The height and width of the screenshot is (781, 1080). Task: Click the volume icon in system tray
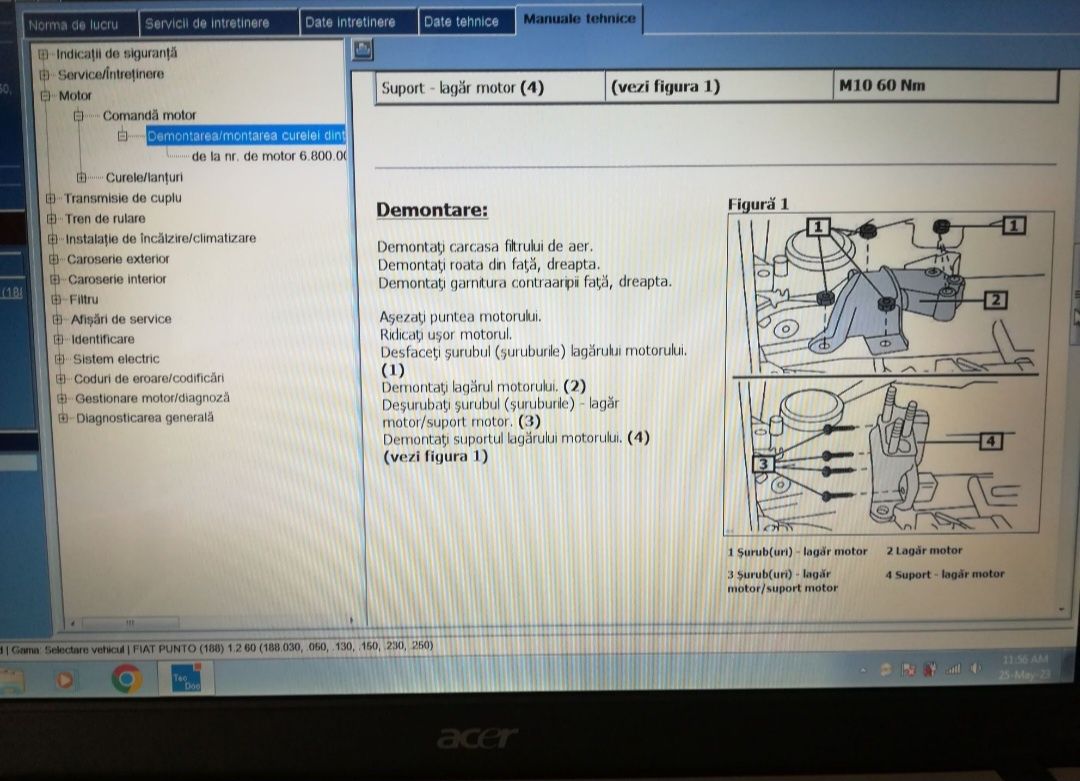[976, 668]
